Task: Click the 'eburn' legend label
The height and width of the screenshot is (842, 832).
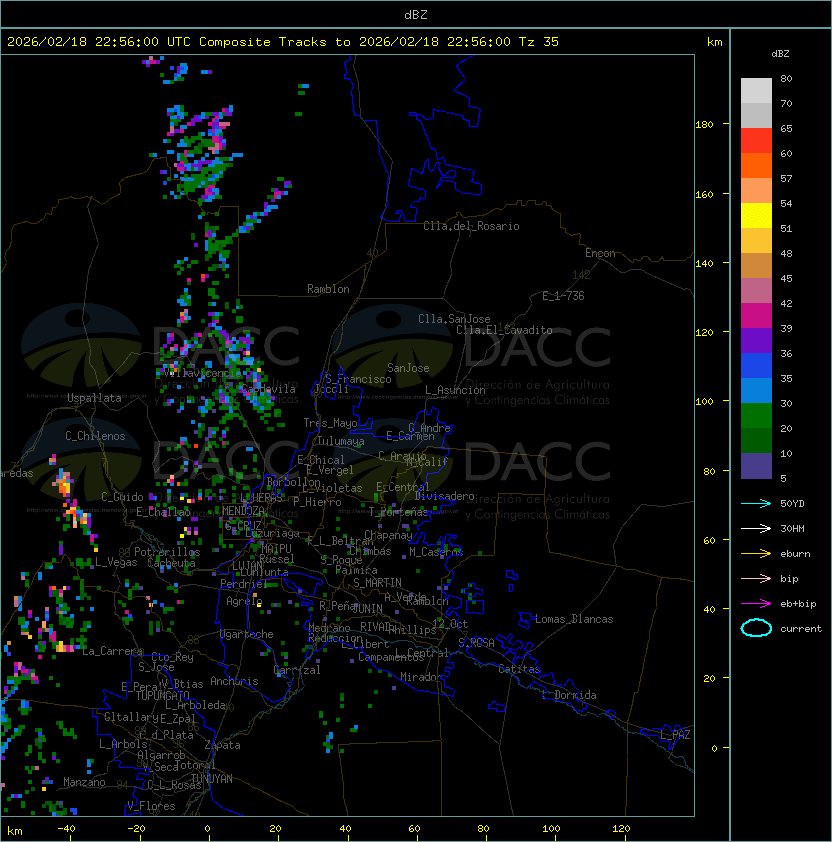Action: coord(795,554)
